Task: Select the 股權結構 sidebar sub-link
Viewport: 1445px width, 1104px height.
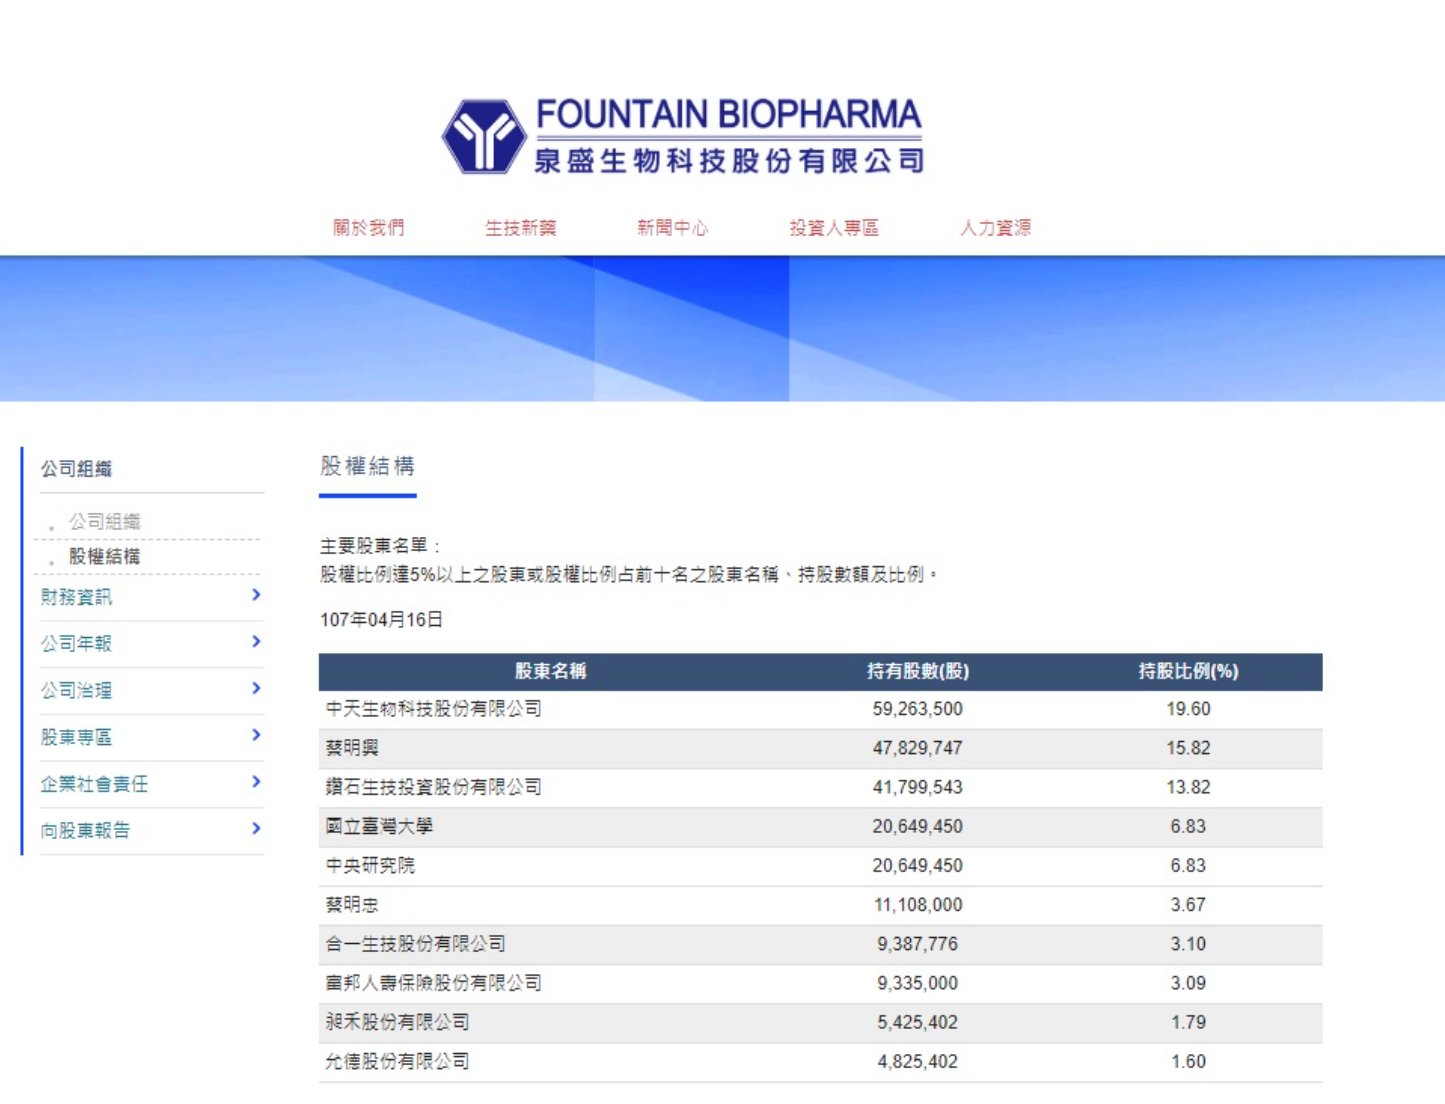Action: 104,557
